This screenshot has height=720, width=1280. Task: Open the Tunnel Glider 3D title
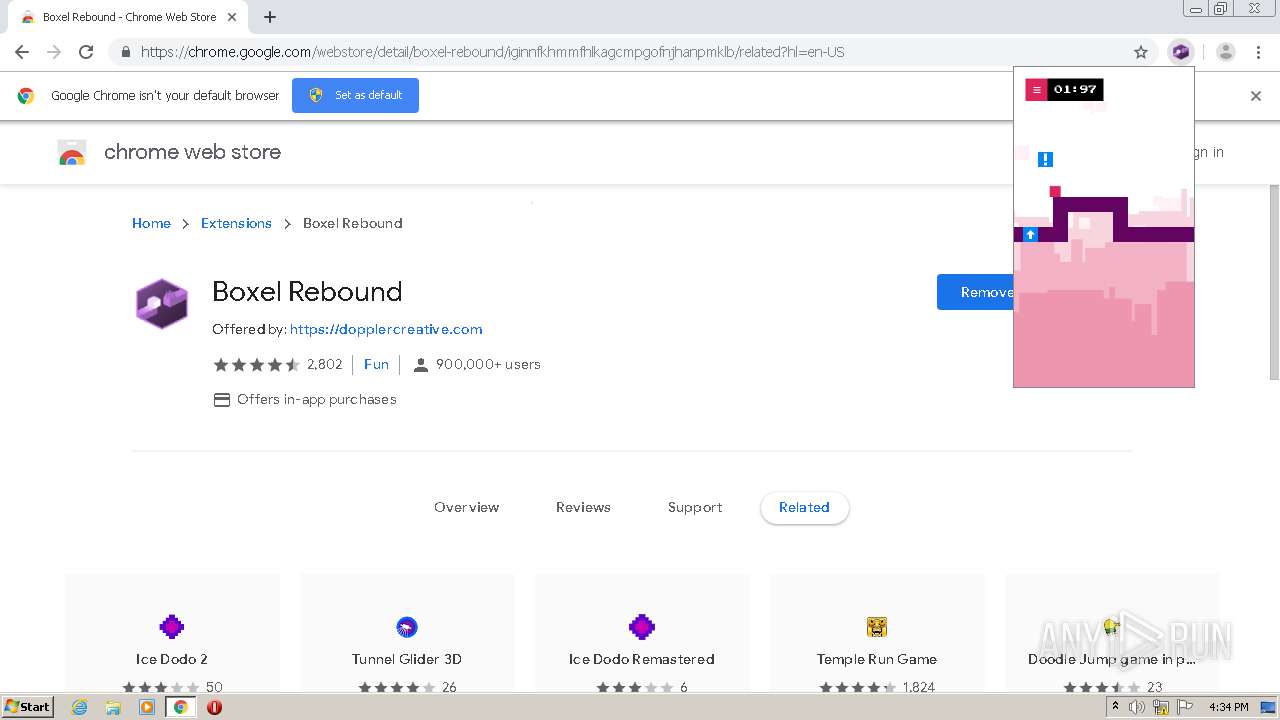pyautogui.click(x=407, y=659)
